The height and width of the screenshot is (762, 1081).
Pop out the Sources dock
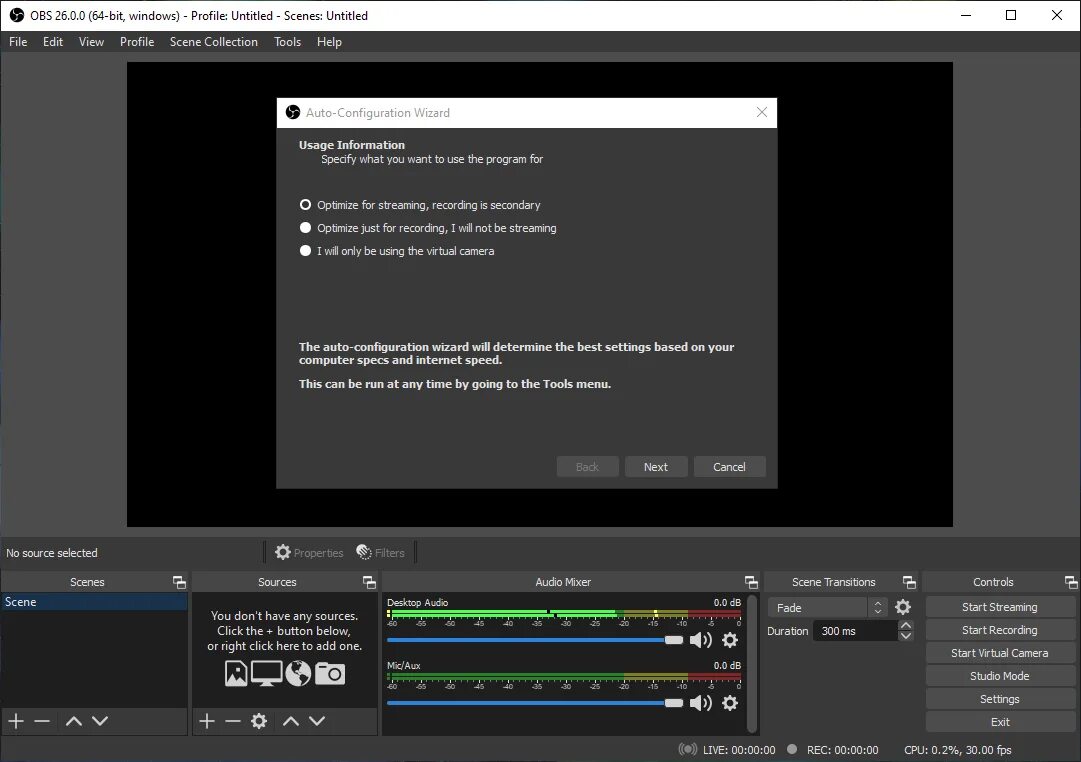tap(370, 582)
